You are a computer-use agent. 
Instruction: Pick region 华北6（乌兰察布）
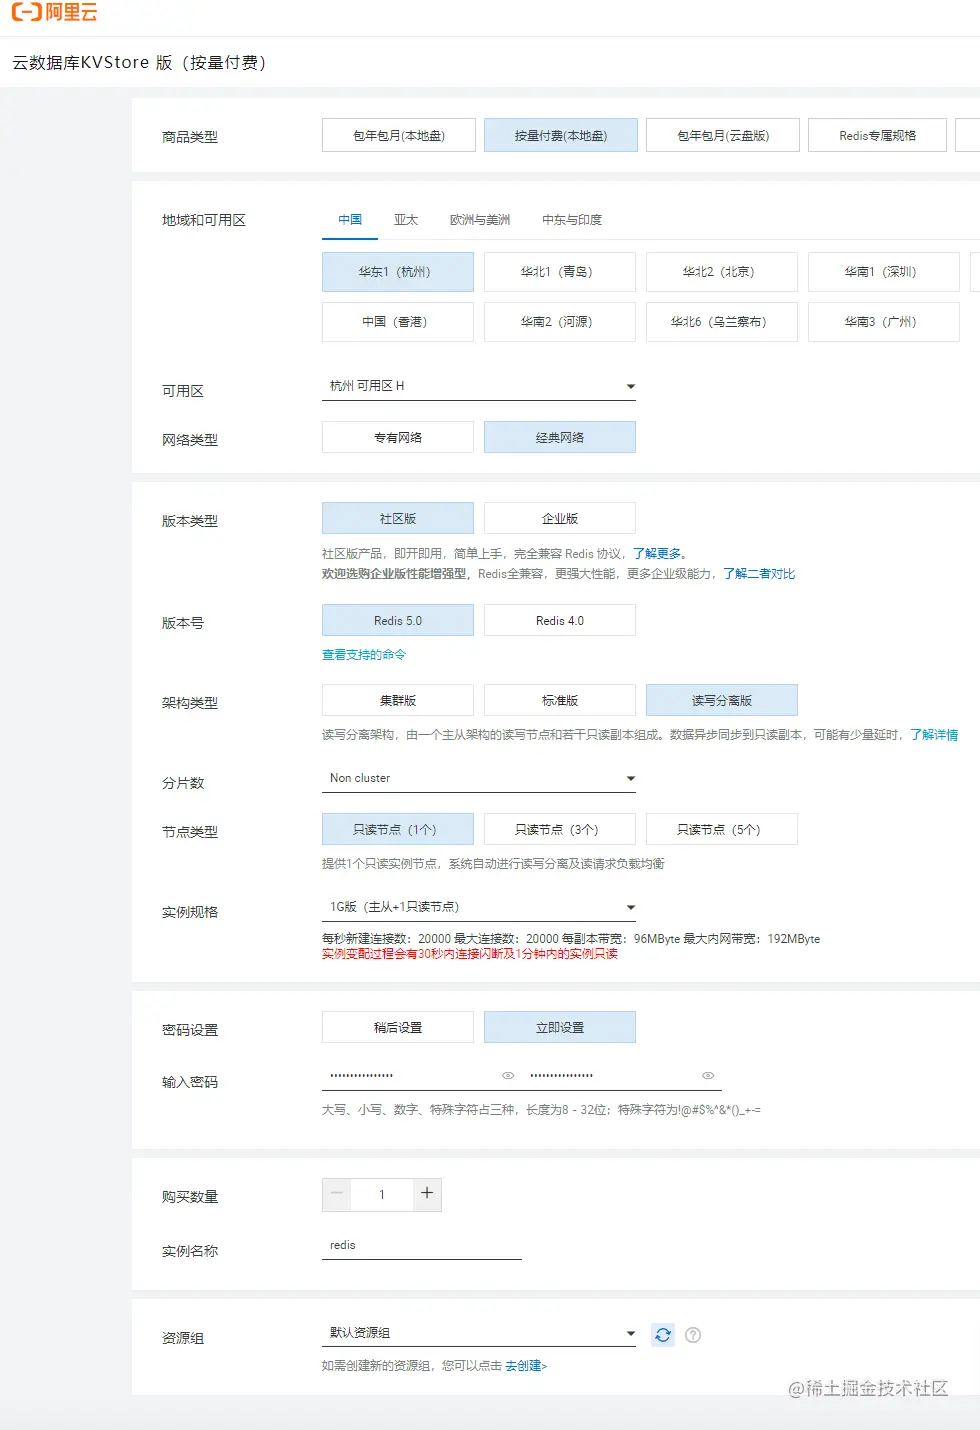[x=722, y=322]
